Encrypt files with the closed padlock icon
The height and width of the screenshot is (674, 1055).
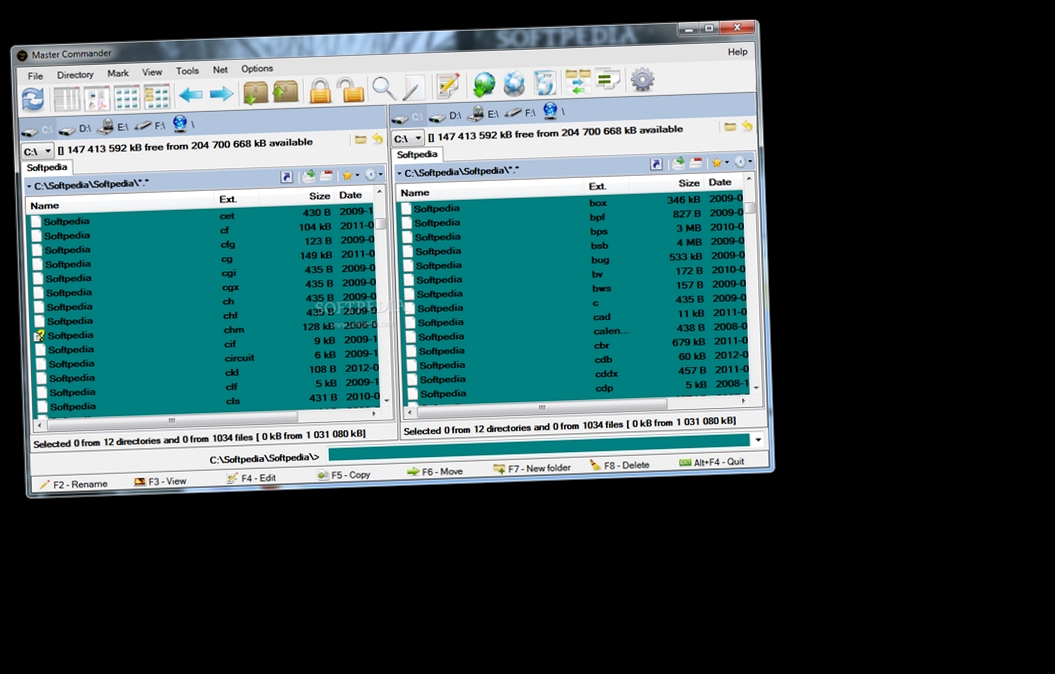click(320, 91)
